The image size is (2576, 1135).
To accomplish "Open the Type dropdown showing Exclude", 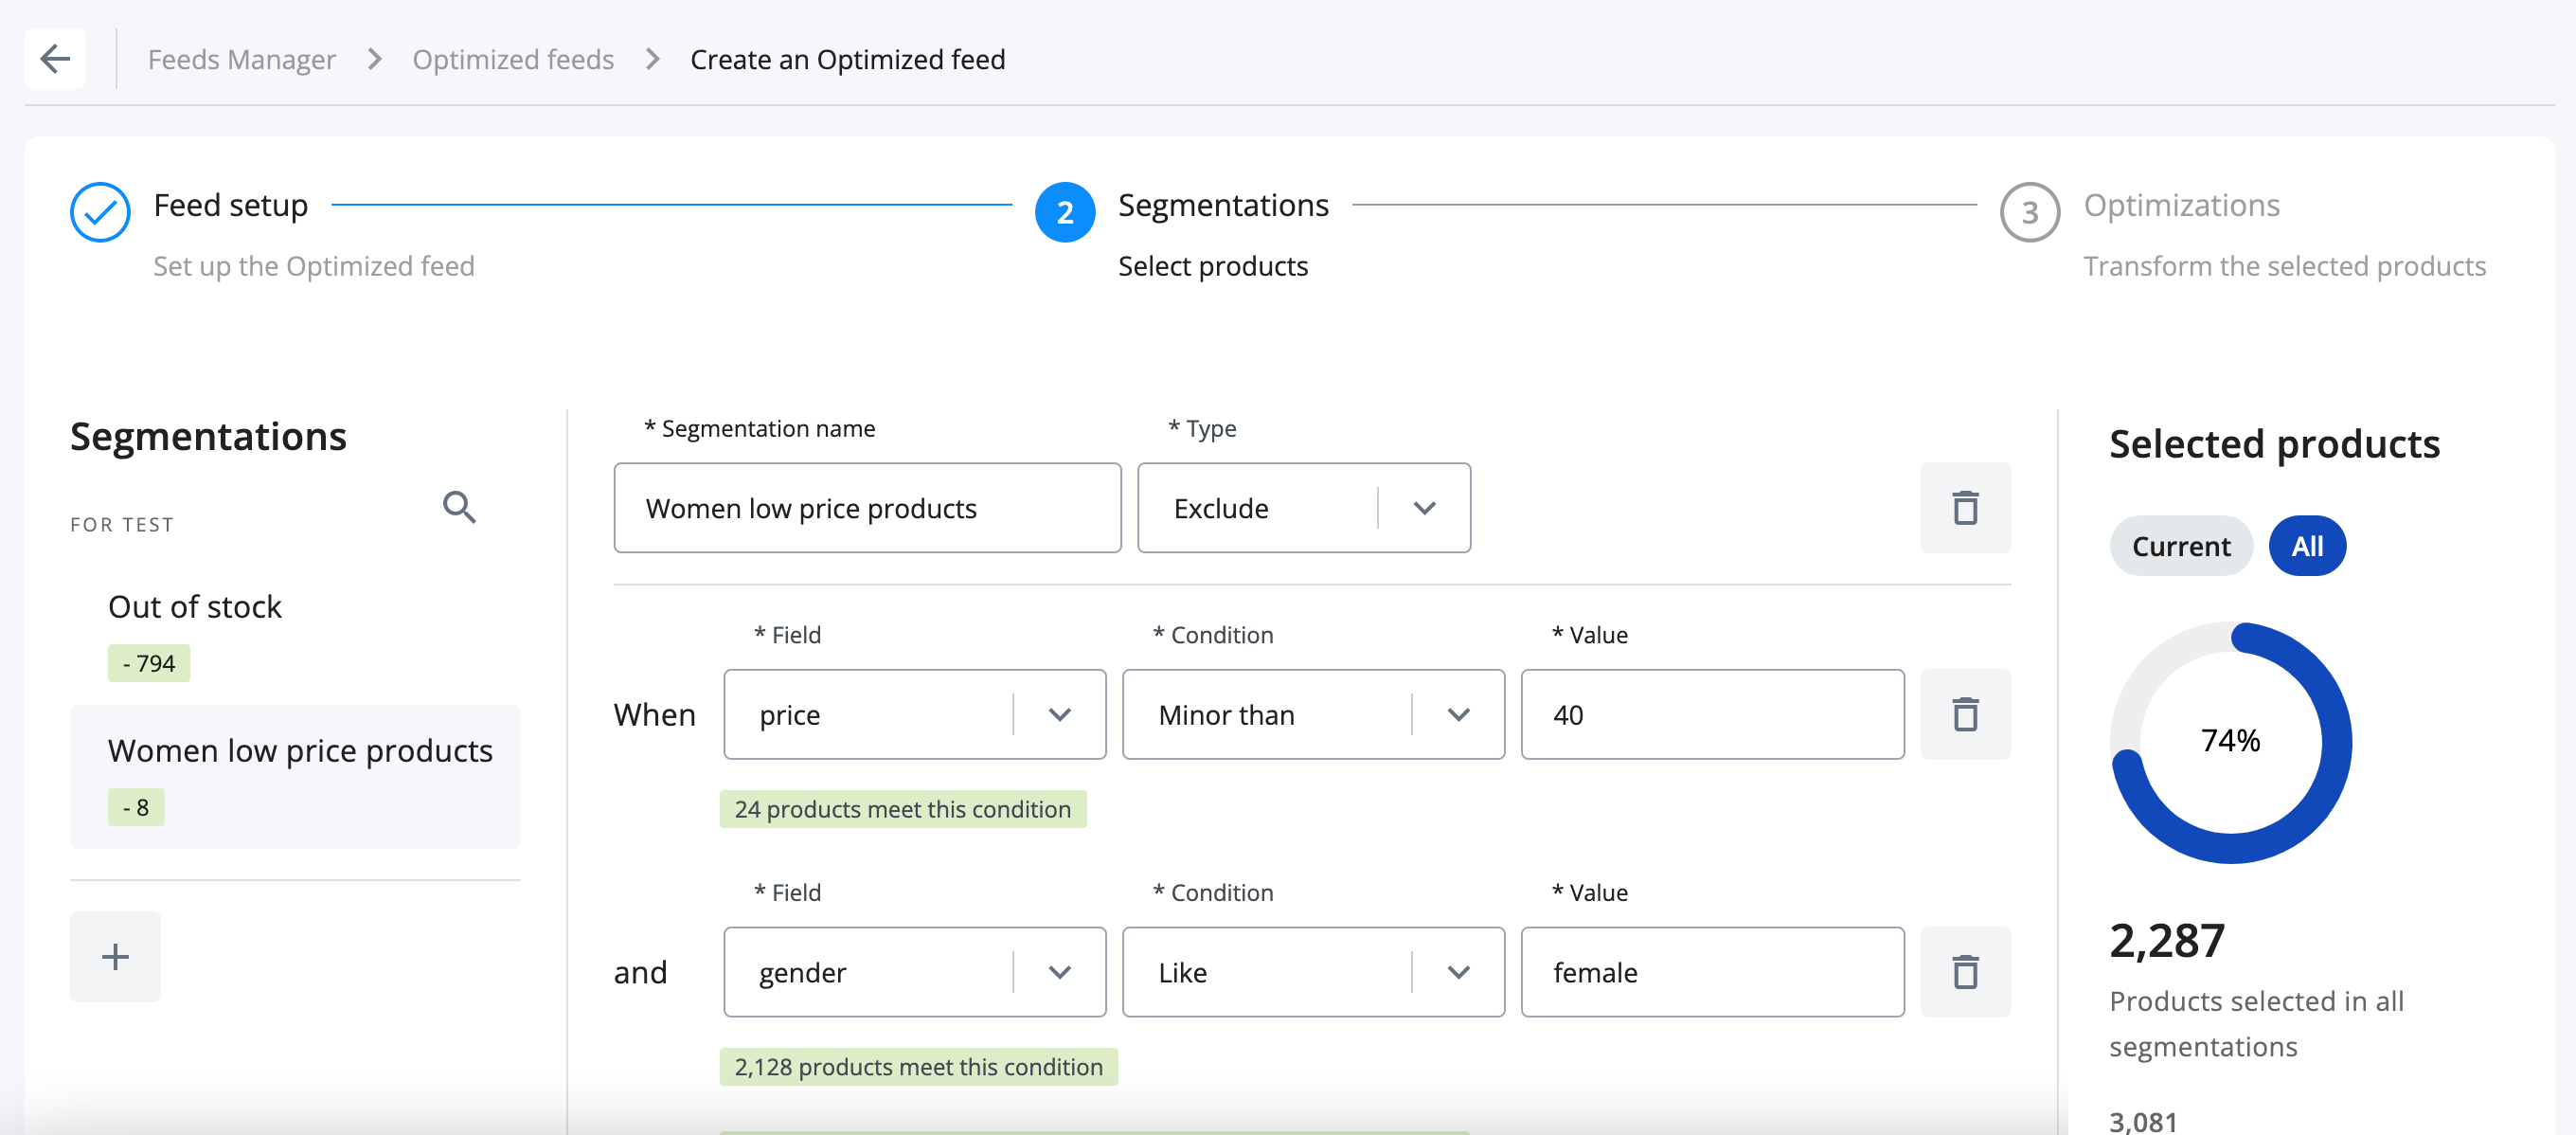I will (x=1304, y=508).
